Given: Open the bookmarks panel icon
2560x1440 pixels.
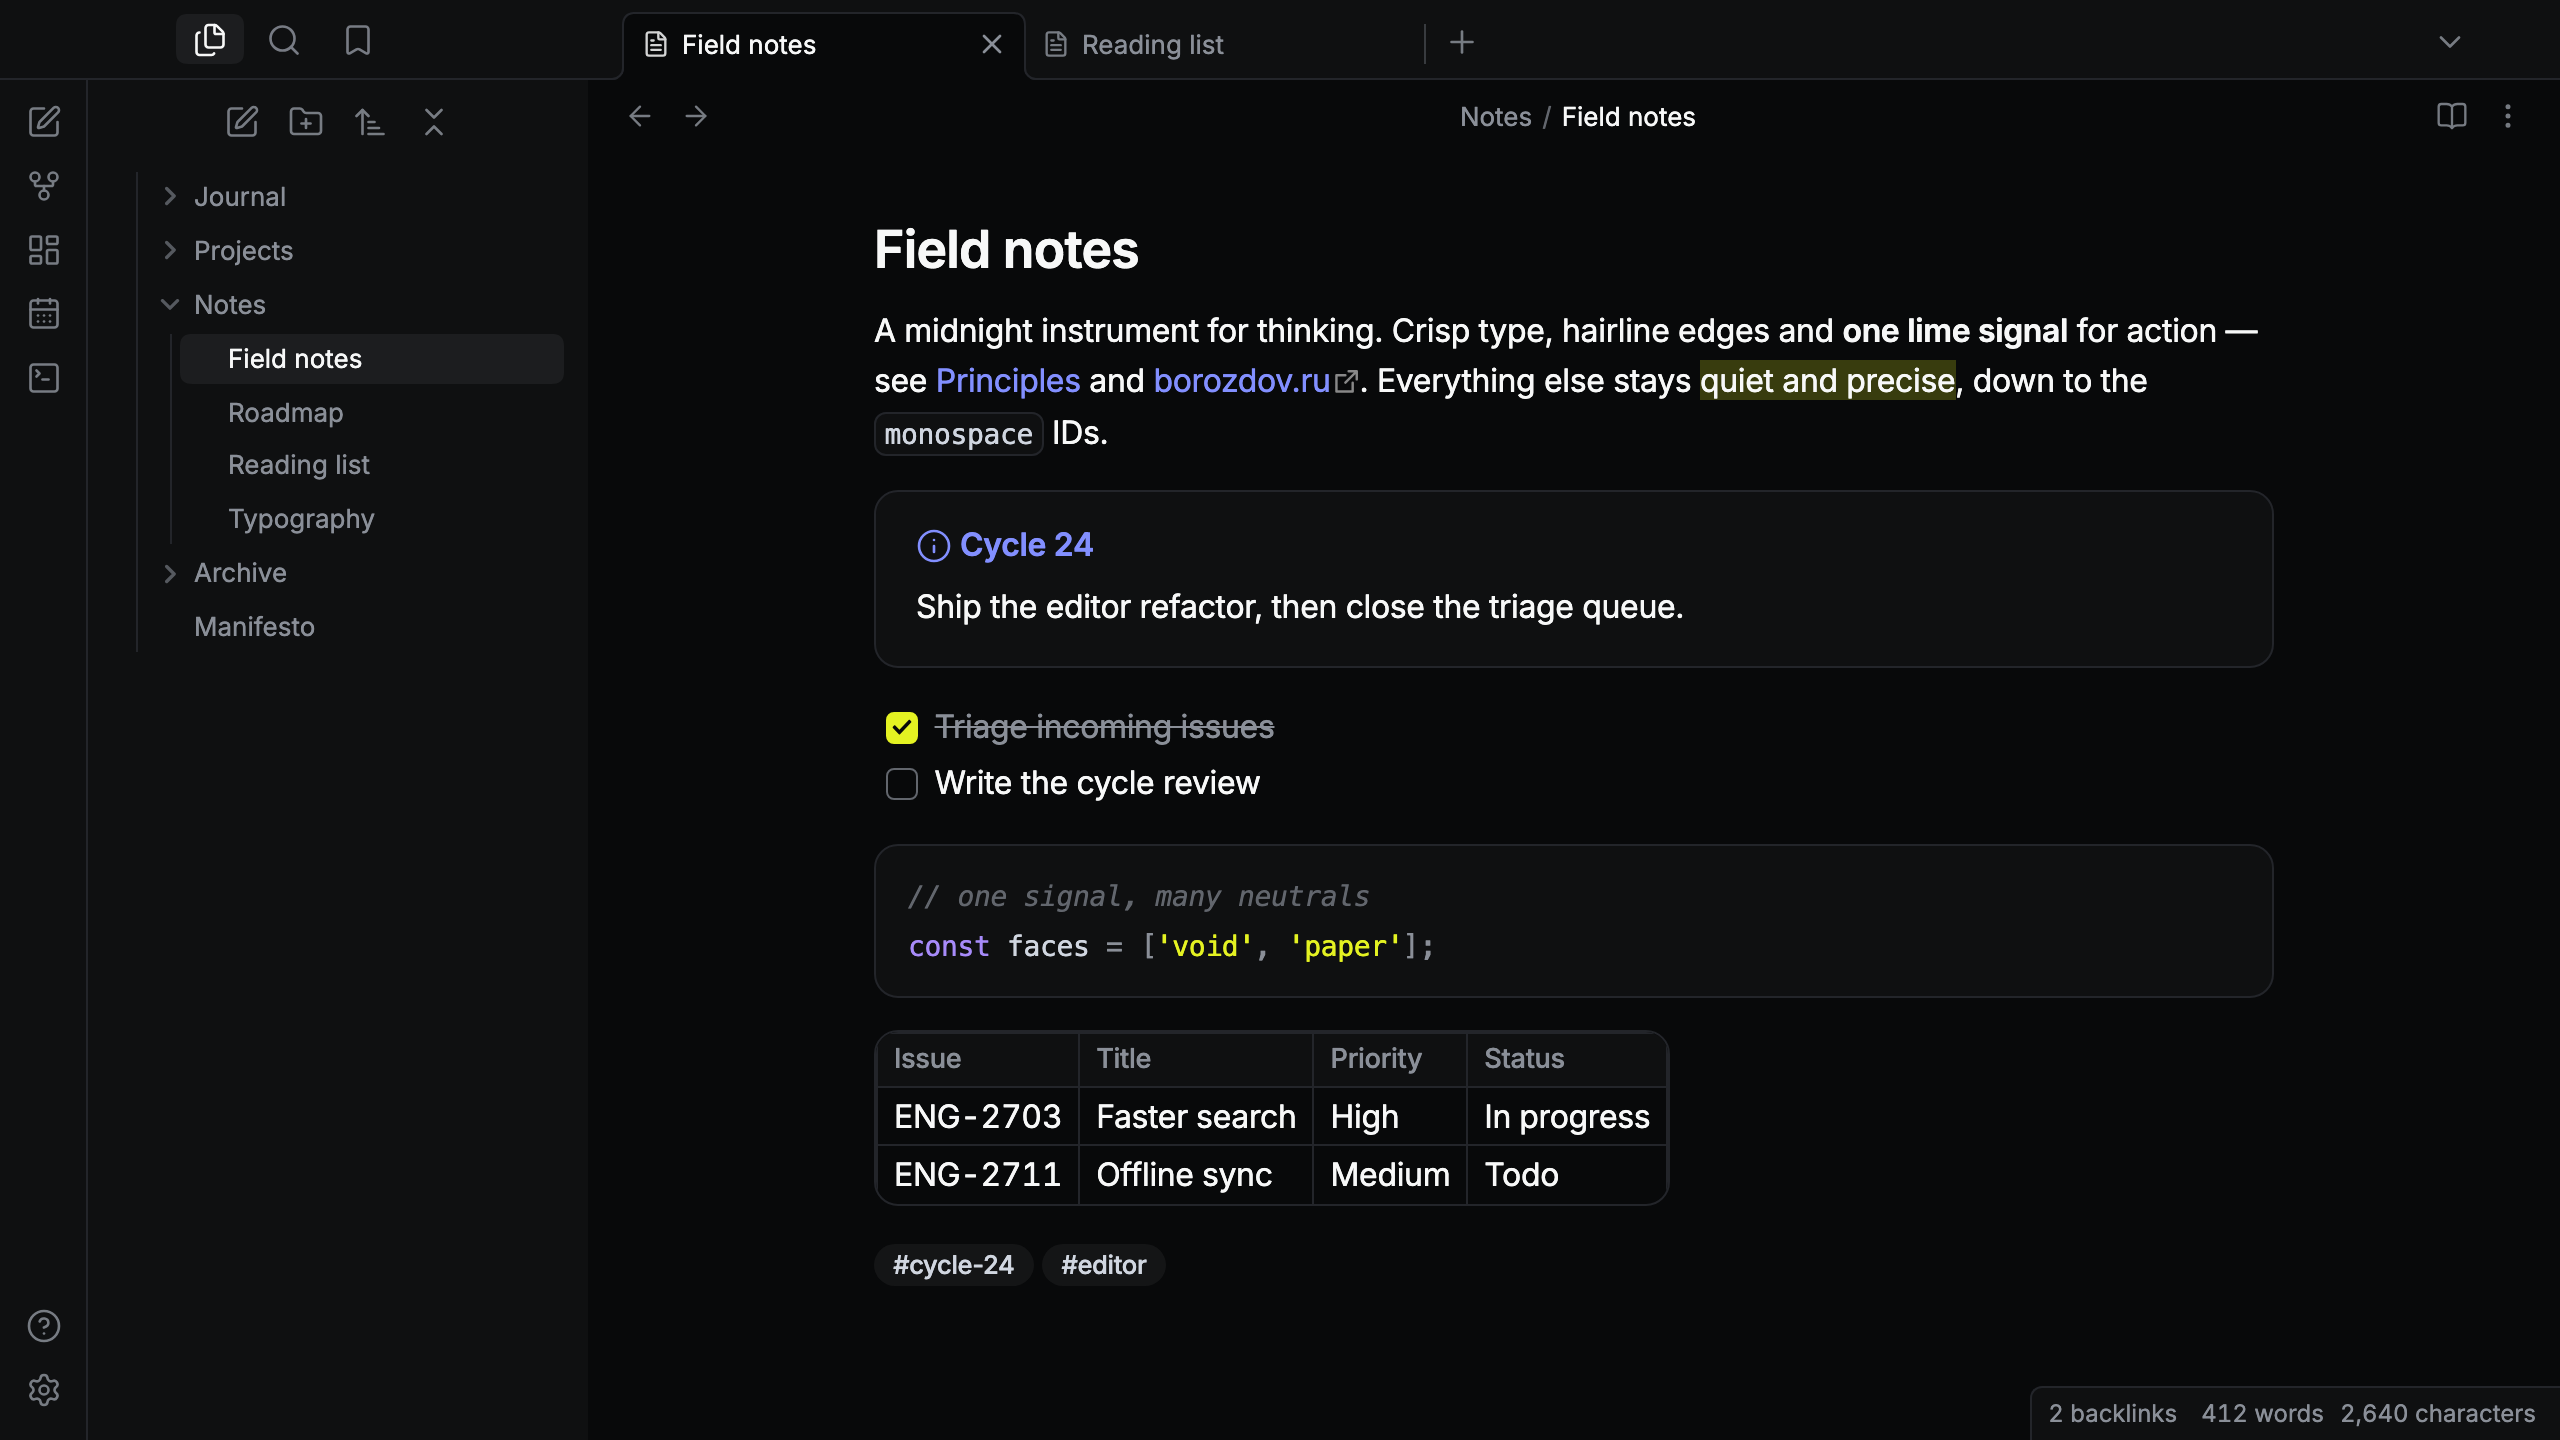Looking at the screenshot, I should click(358, 40).
